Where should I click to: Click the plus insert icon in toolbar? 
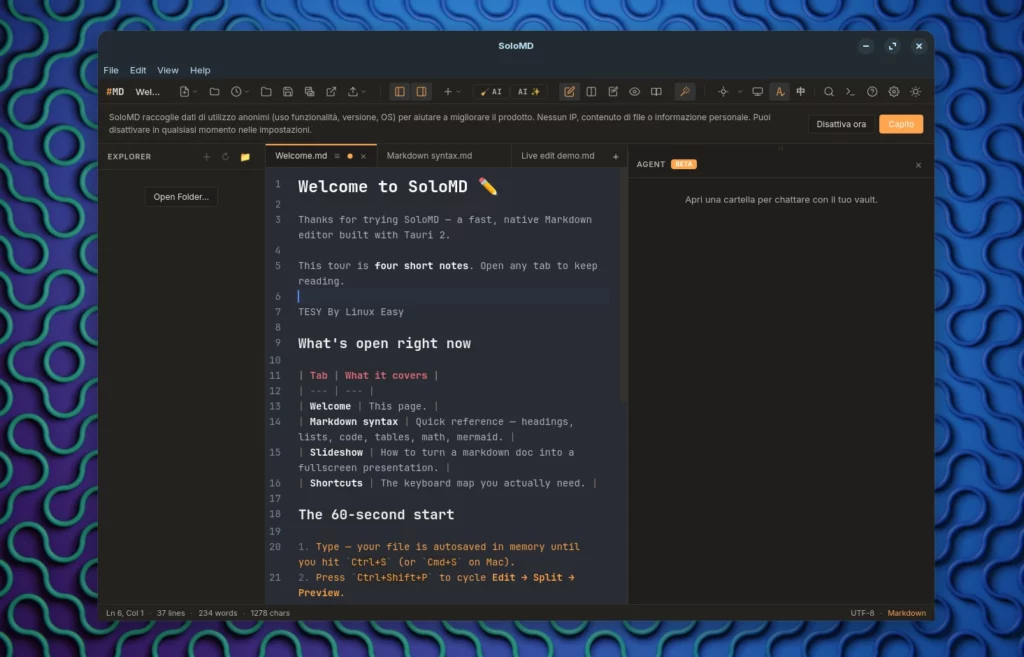coord(448,92)
